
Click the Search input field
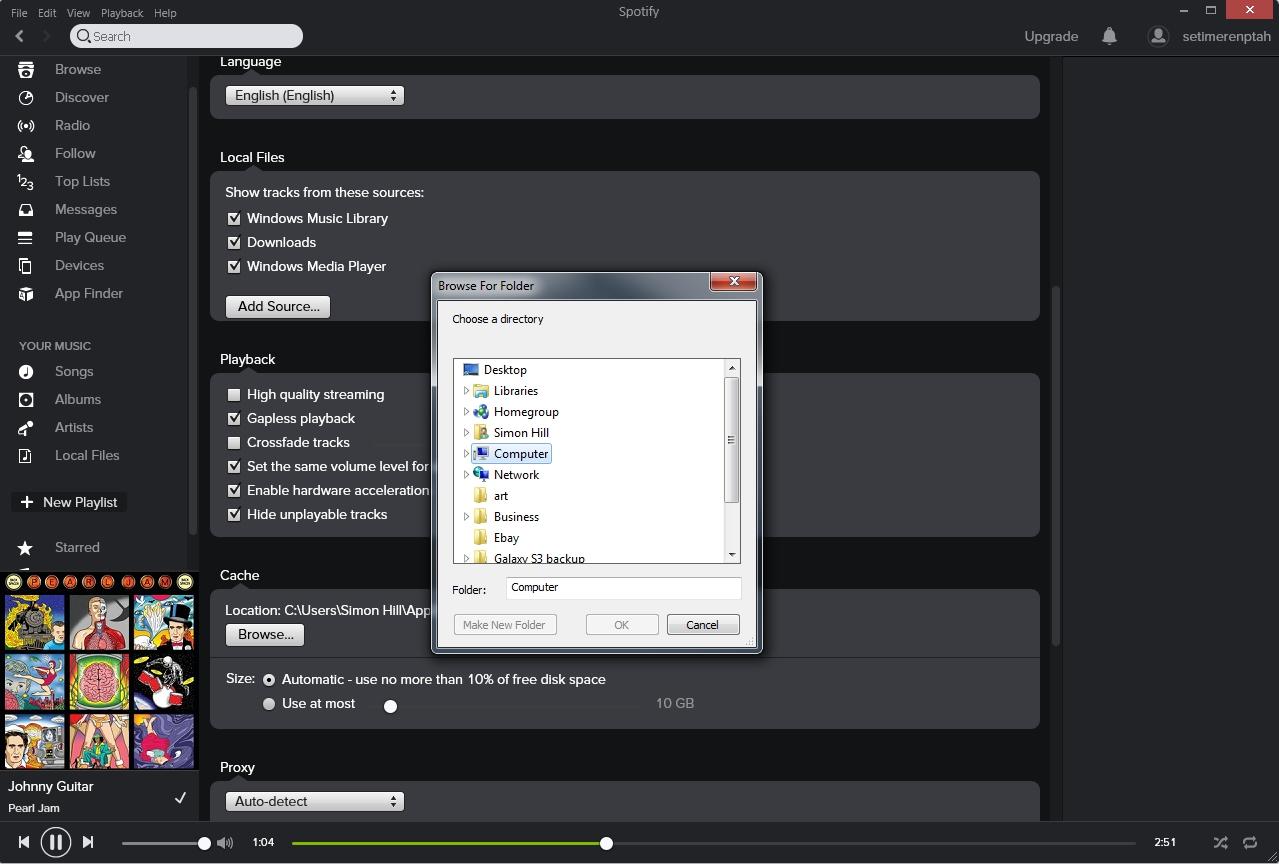187,36
